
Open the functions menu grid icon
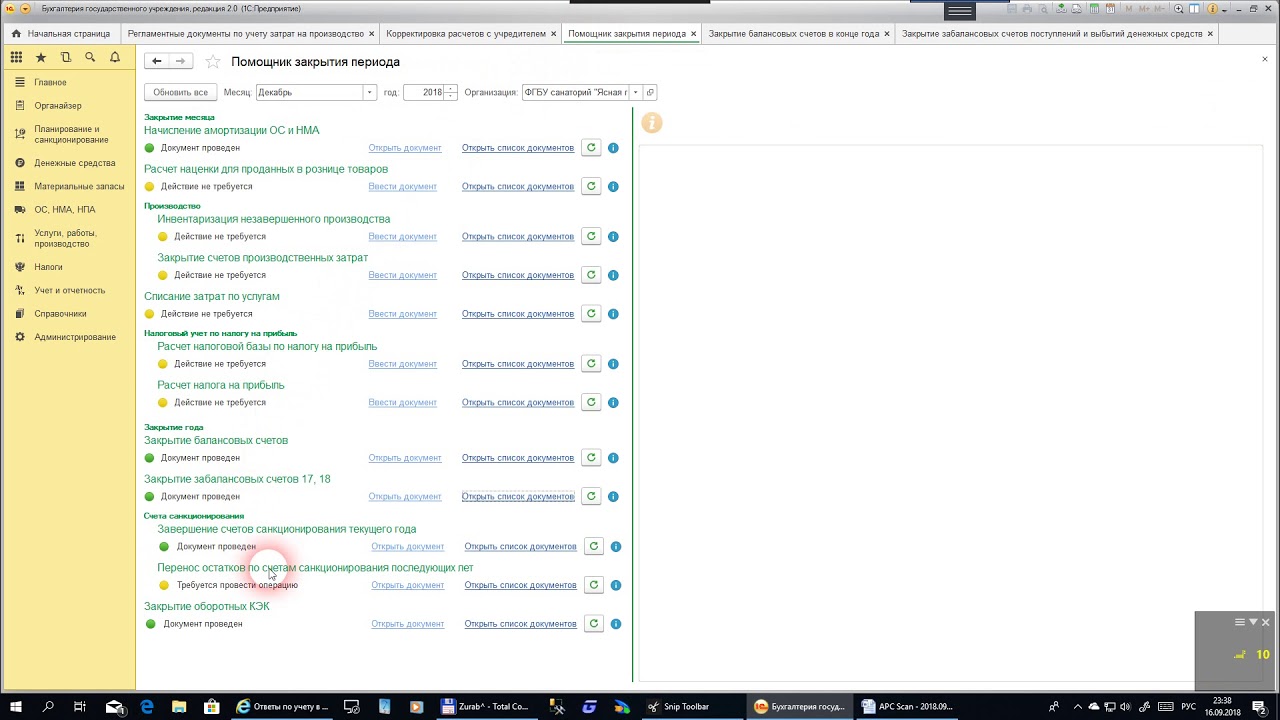pyautogui.click(x=16, y=58)
